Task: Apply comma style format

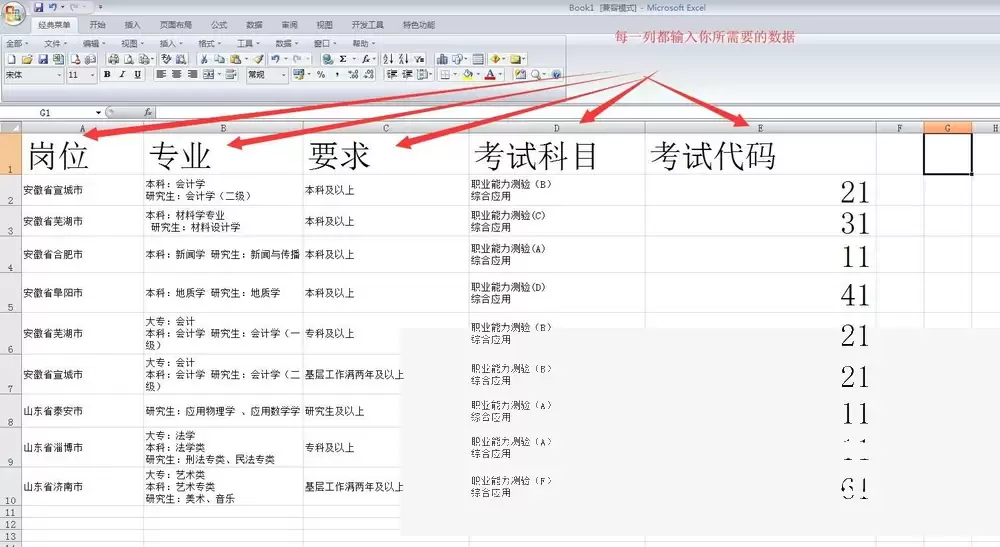Action: pyautogui.click(x=337, y=75)
